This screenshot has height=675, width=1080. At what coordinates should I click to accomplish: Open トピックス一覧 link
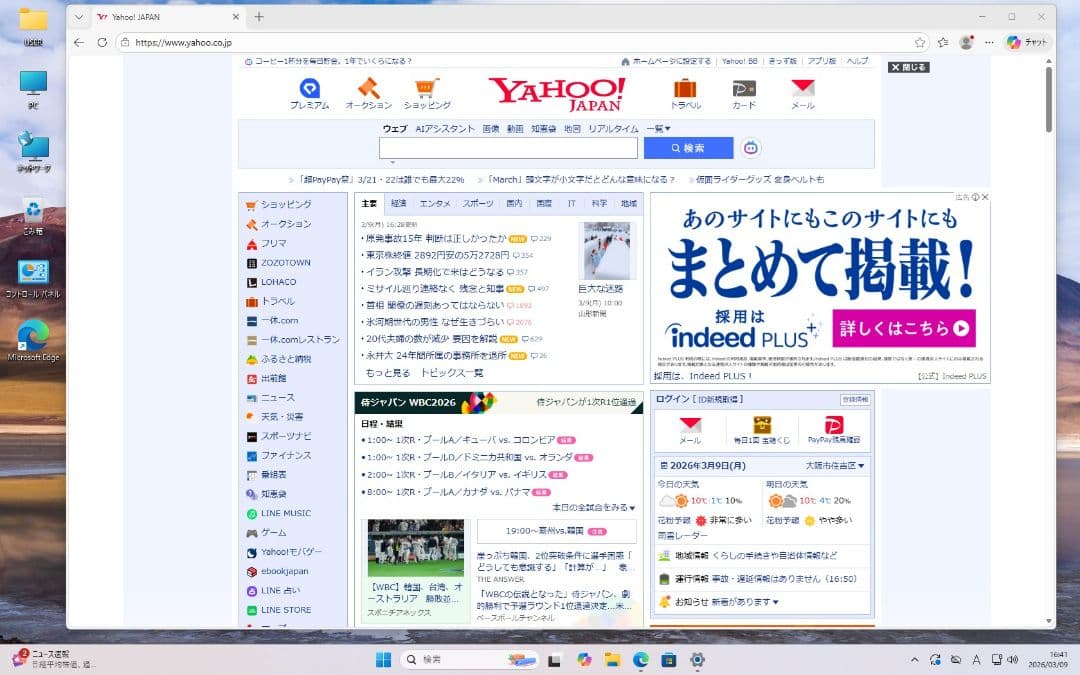(x=452, y=373)
